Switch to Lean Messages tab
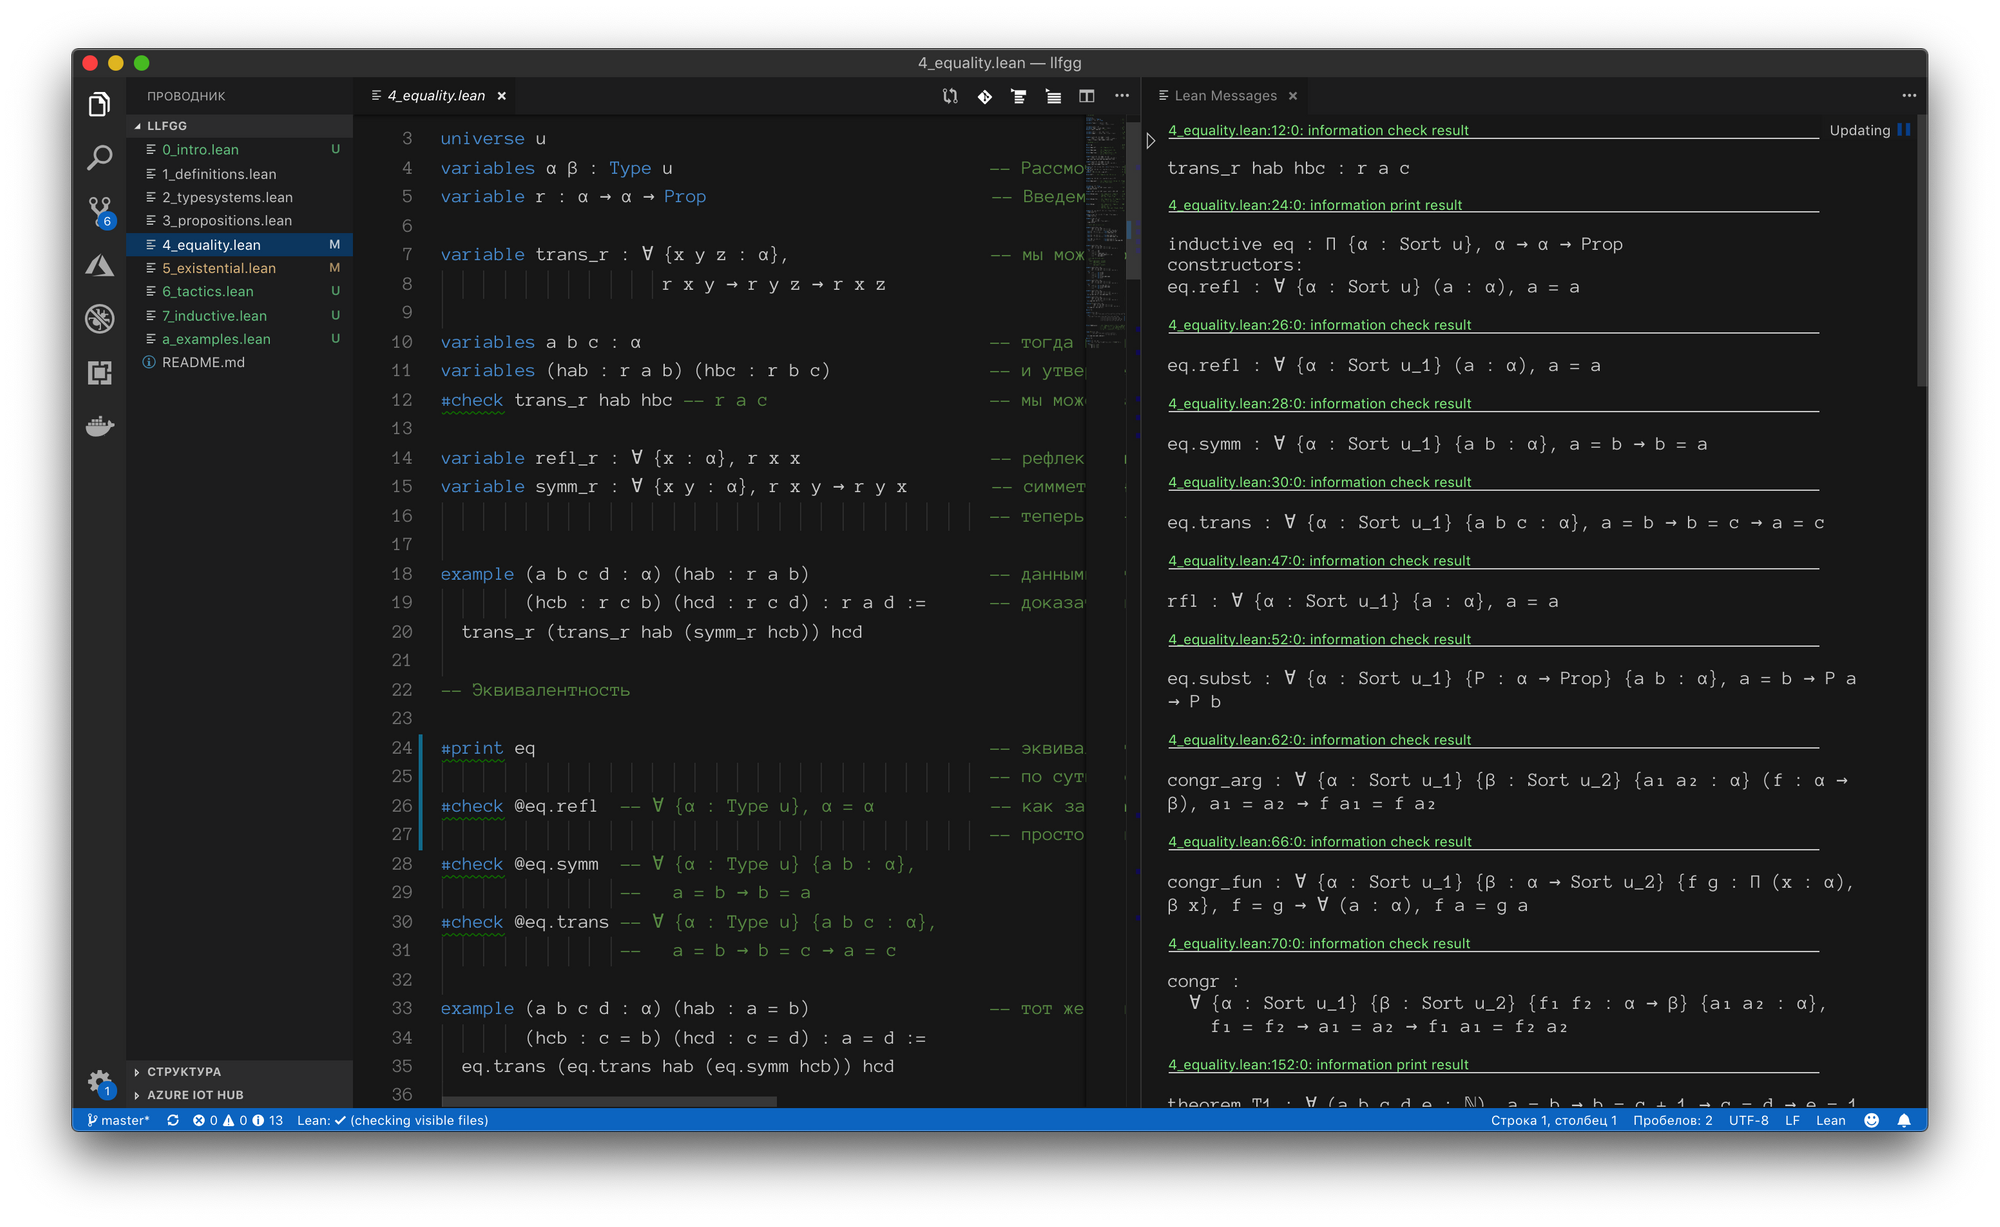 tap(1225, 96)
